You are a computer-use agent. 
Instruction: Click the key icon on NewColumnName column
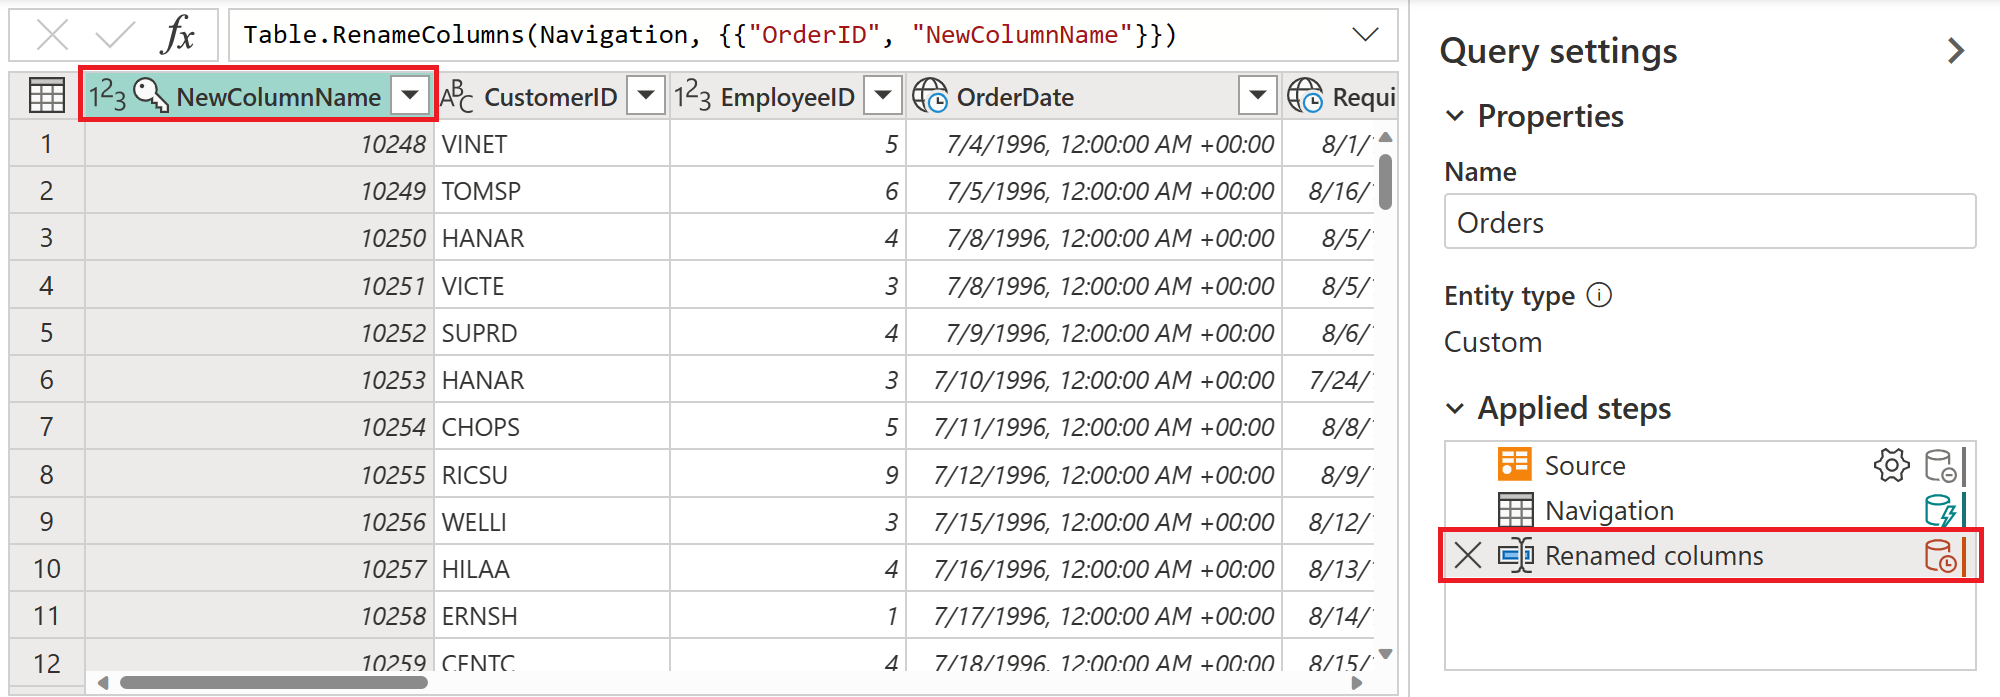point(151,95)
